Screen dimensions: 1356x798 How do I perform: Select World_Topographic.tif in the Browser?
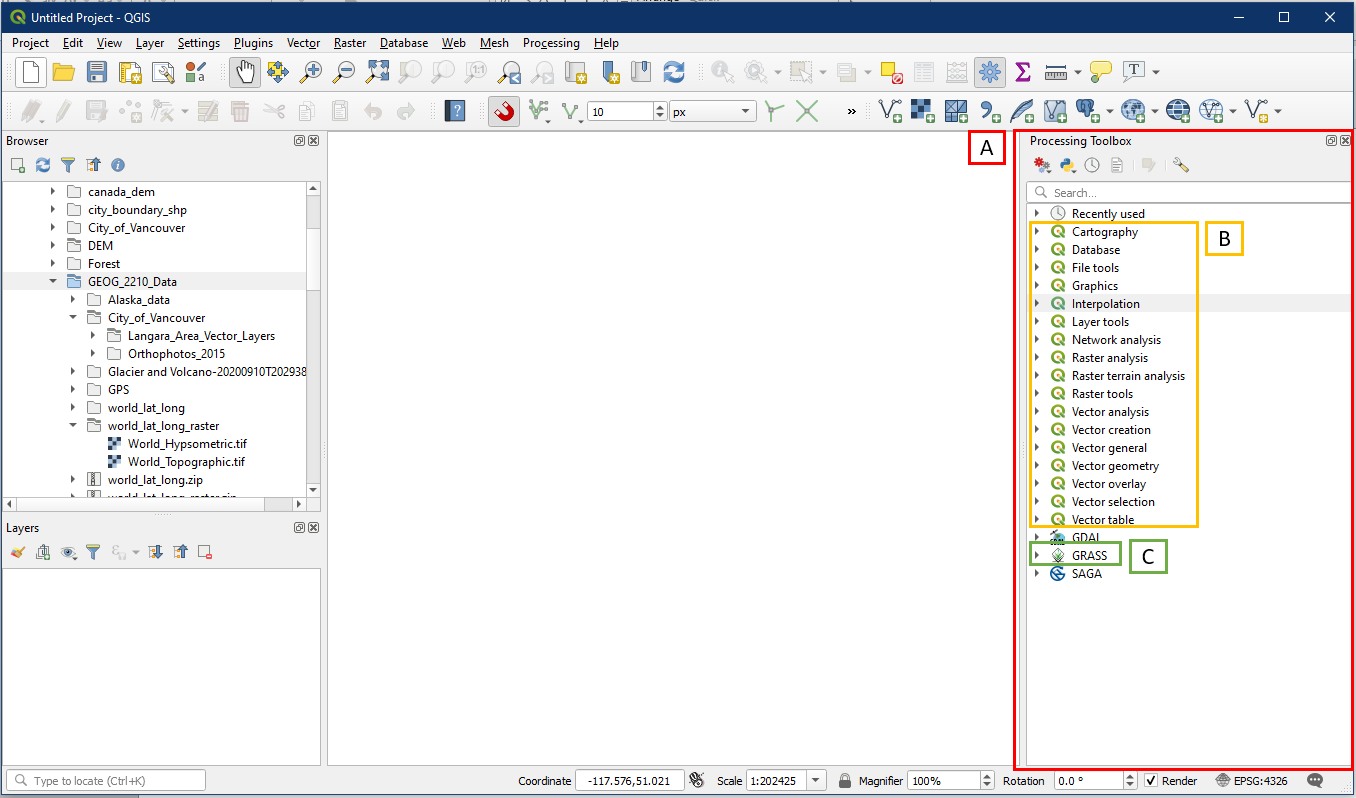pos(186,462)
